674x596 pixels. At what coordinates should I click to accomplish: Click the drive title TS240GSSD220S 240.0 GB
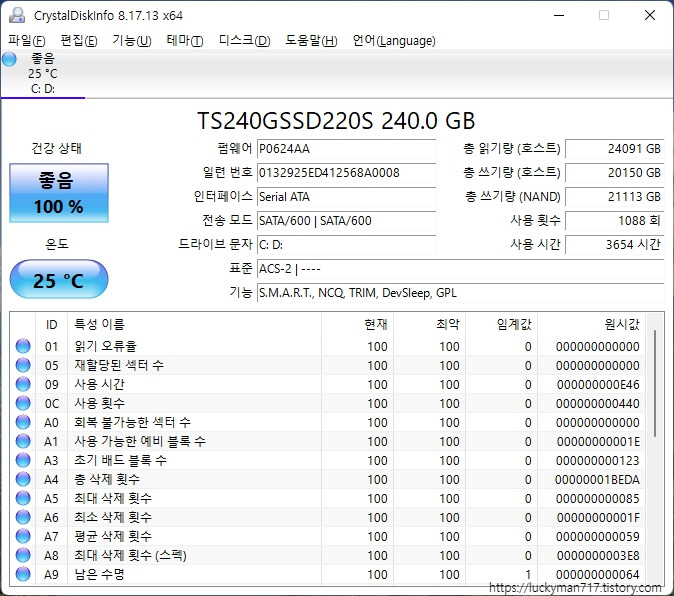[x=336, y=121]
